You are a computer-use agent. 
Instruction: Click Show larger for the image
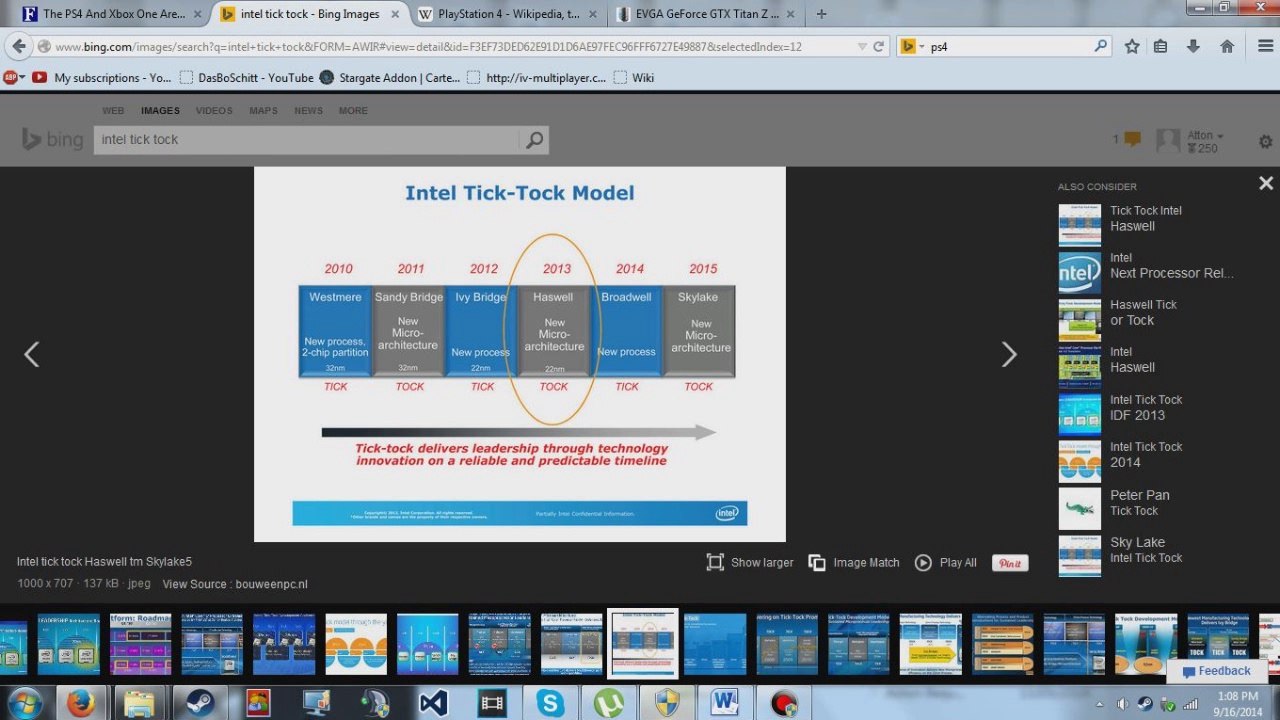click(750, 563)
